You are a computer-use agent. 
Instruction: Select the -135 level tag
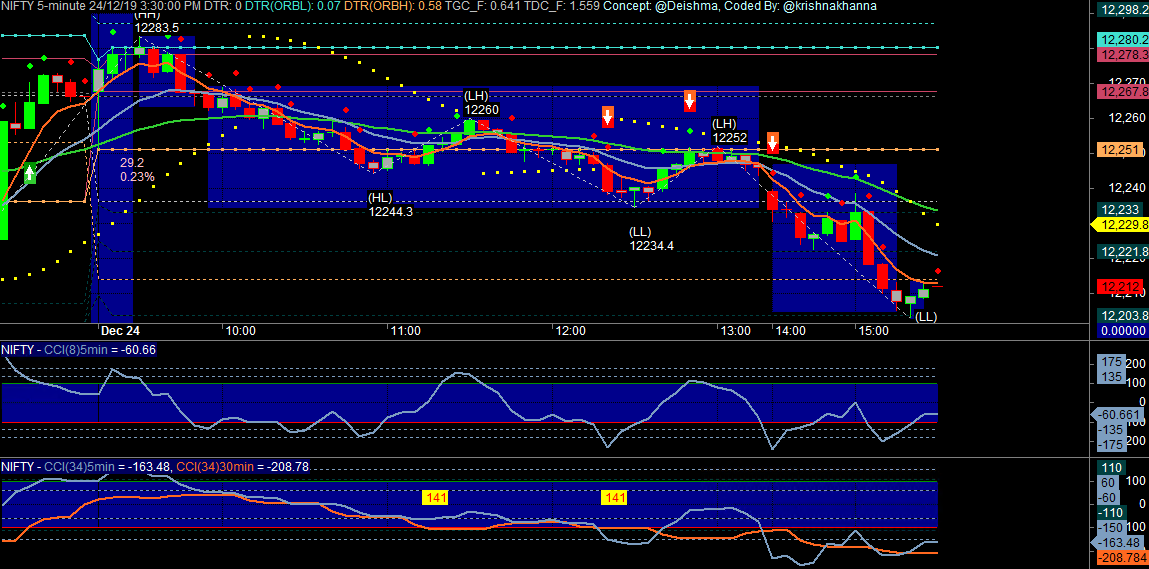(x=1112, y=430)
